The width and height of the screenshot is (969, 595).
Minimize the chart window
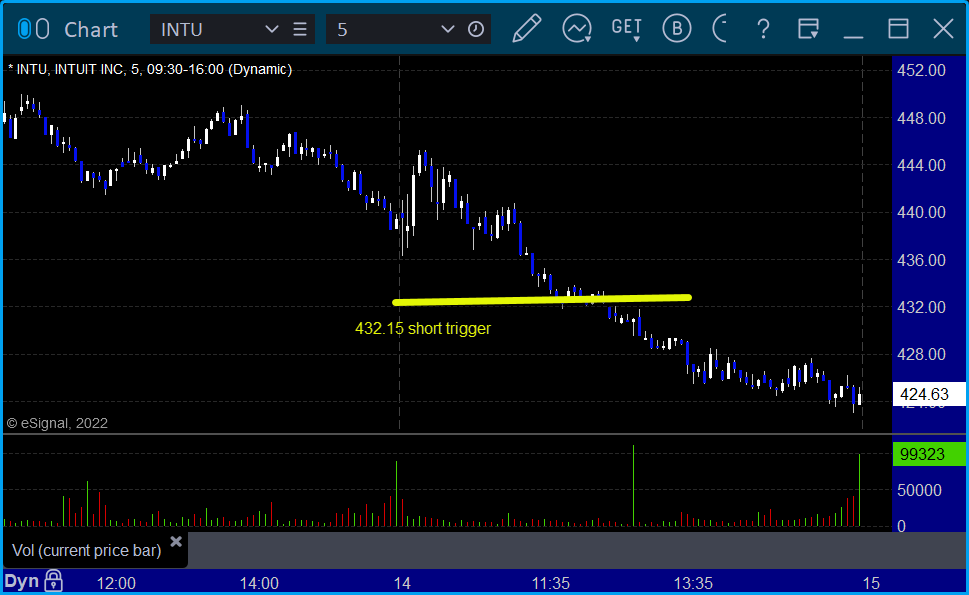coord(853,36)
